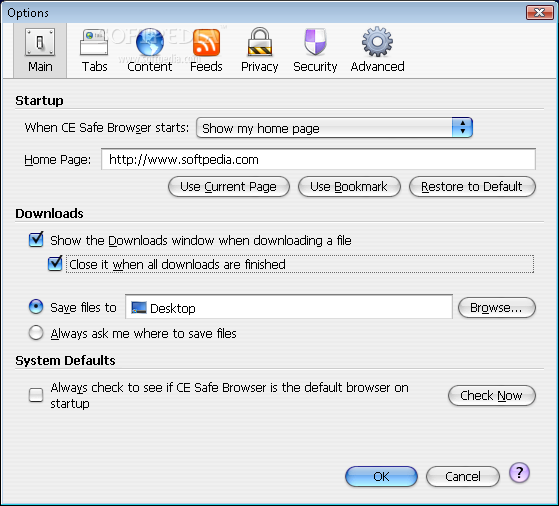The image size is (559, 506).
Task: Confirm options with OK
Action: [381, 476]
